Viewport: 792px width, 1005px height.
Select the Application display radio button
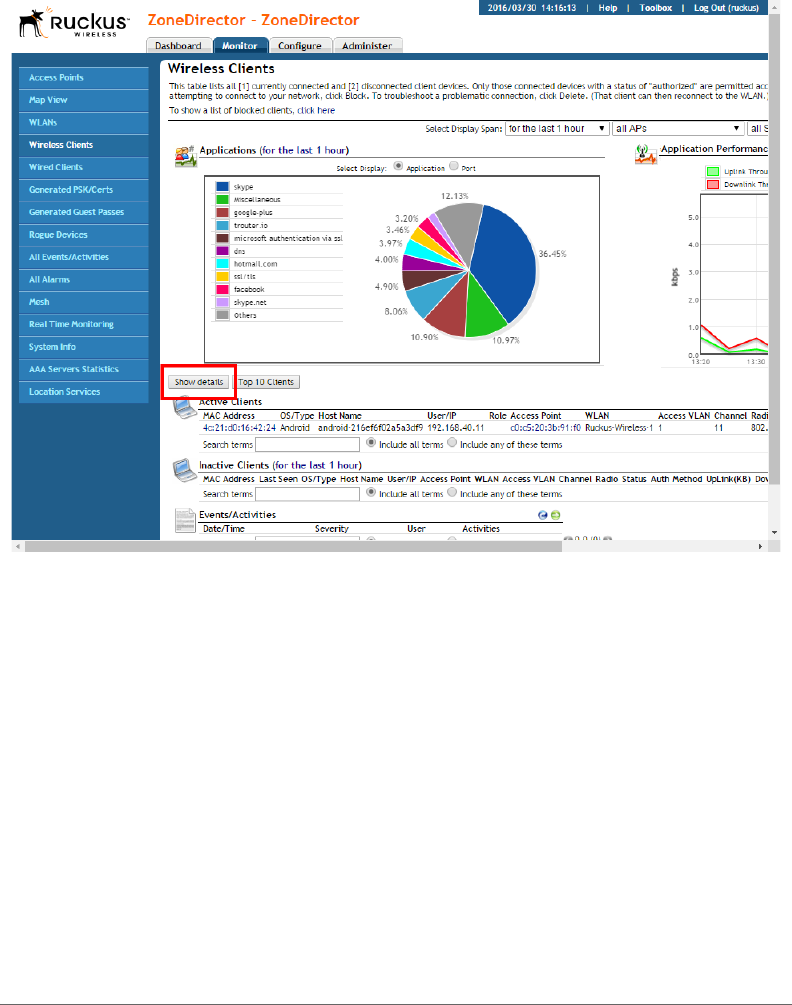(x=398, y=166)
